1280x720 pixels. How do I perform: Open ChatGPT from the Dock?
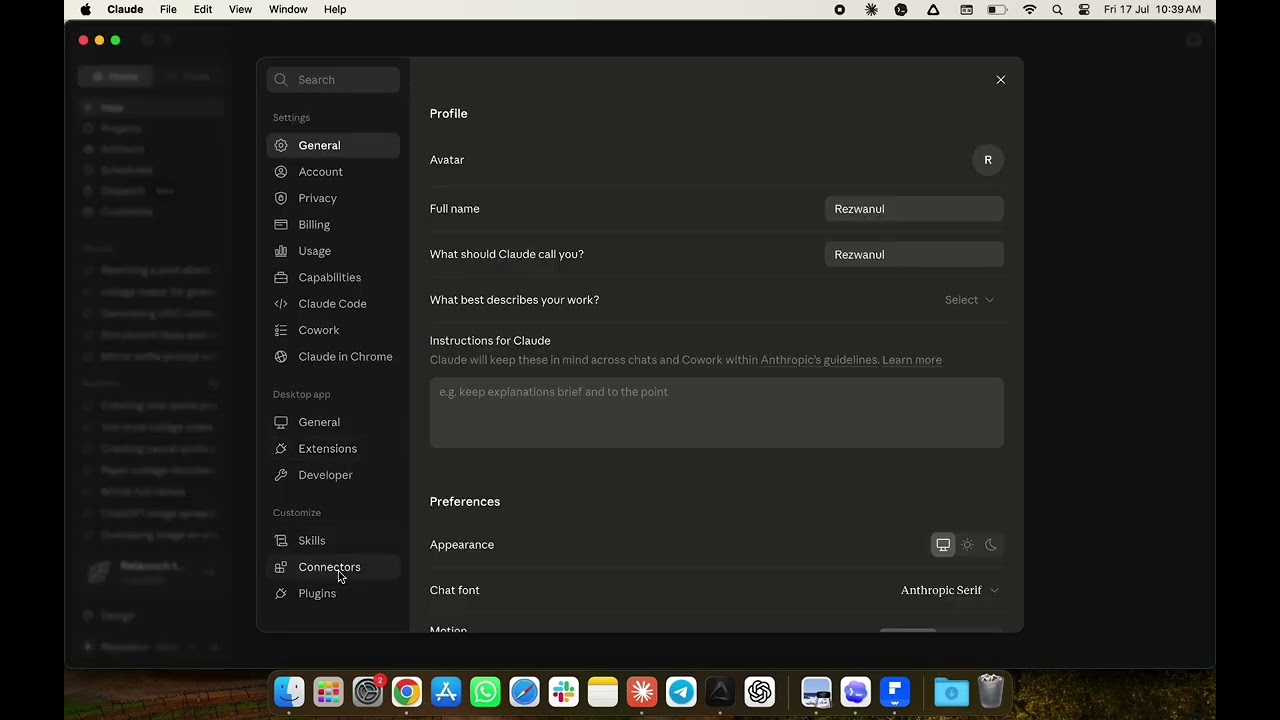760,691
